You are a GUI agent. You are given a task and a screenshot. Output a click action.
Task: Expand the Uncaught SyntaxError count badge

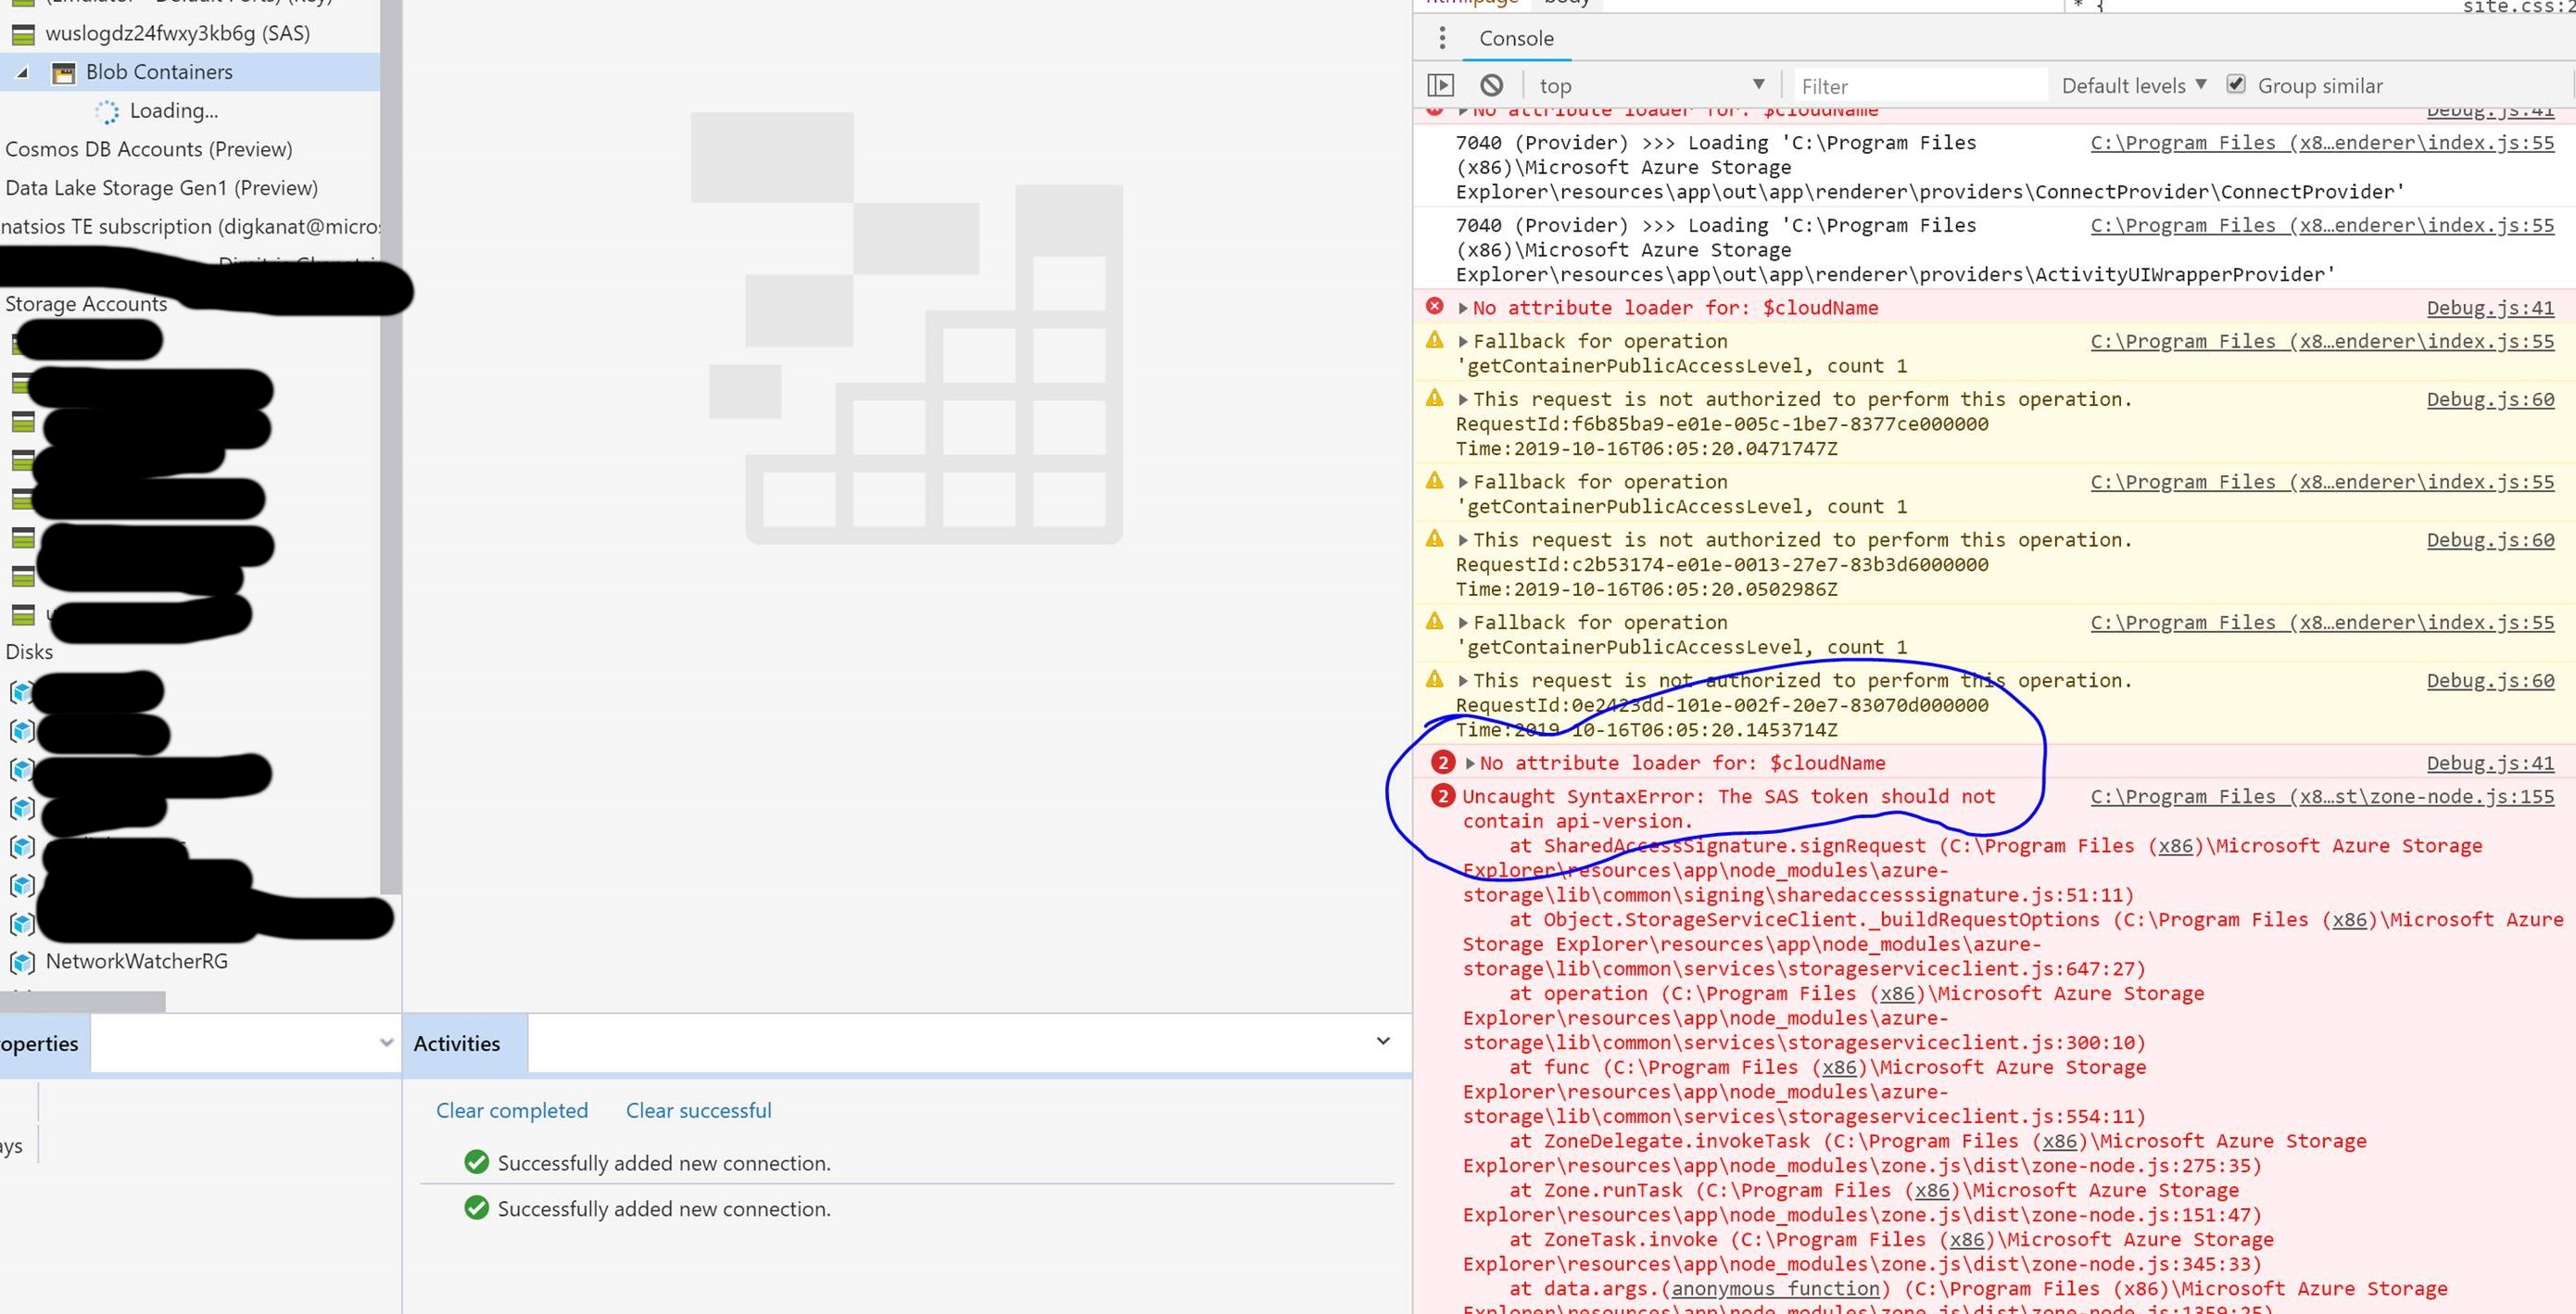point(1442,796)
